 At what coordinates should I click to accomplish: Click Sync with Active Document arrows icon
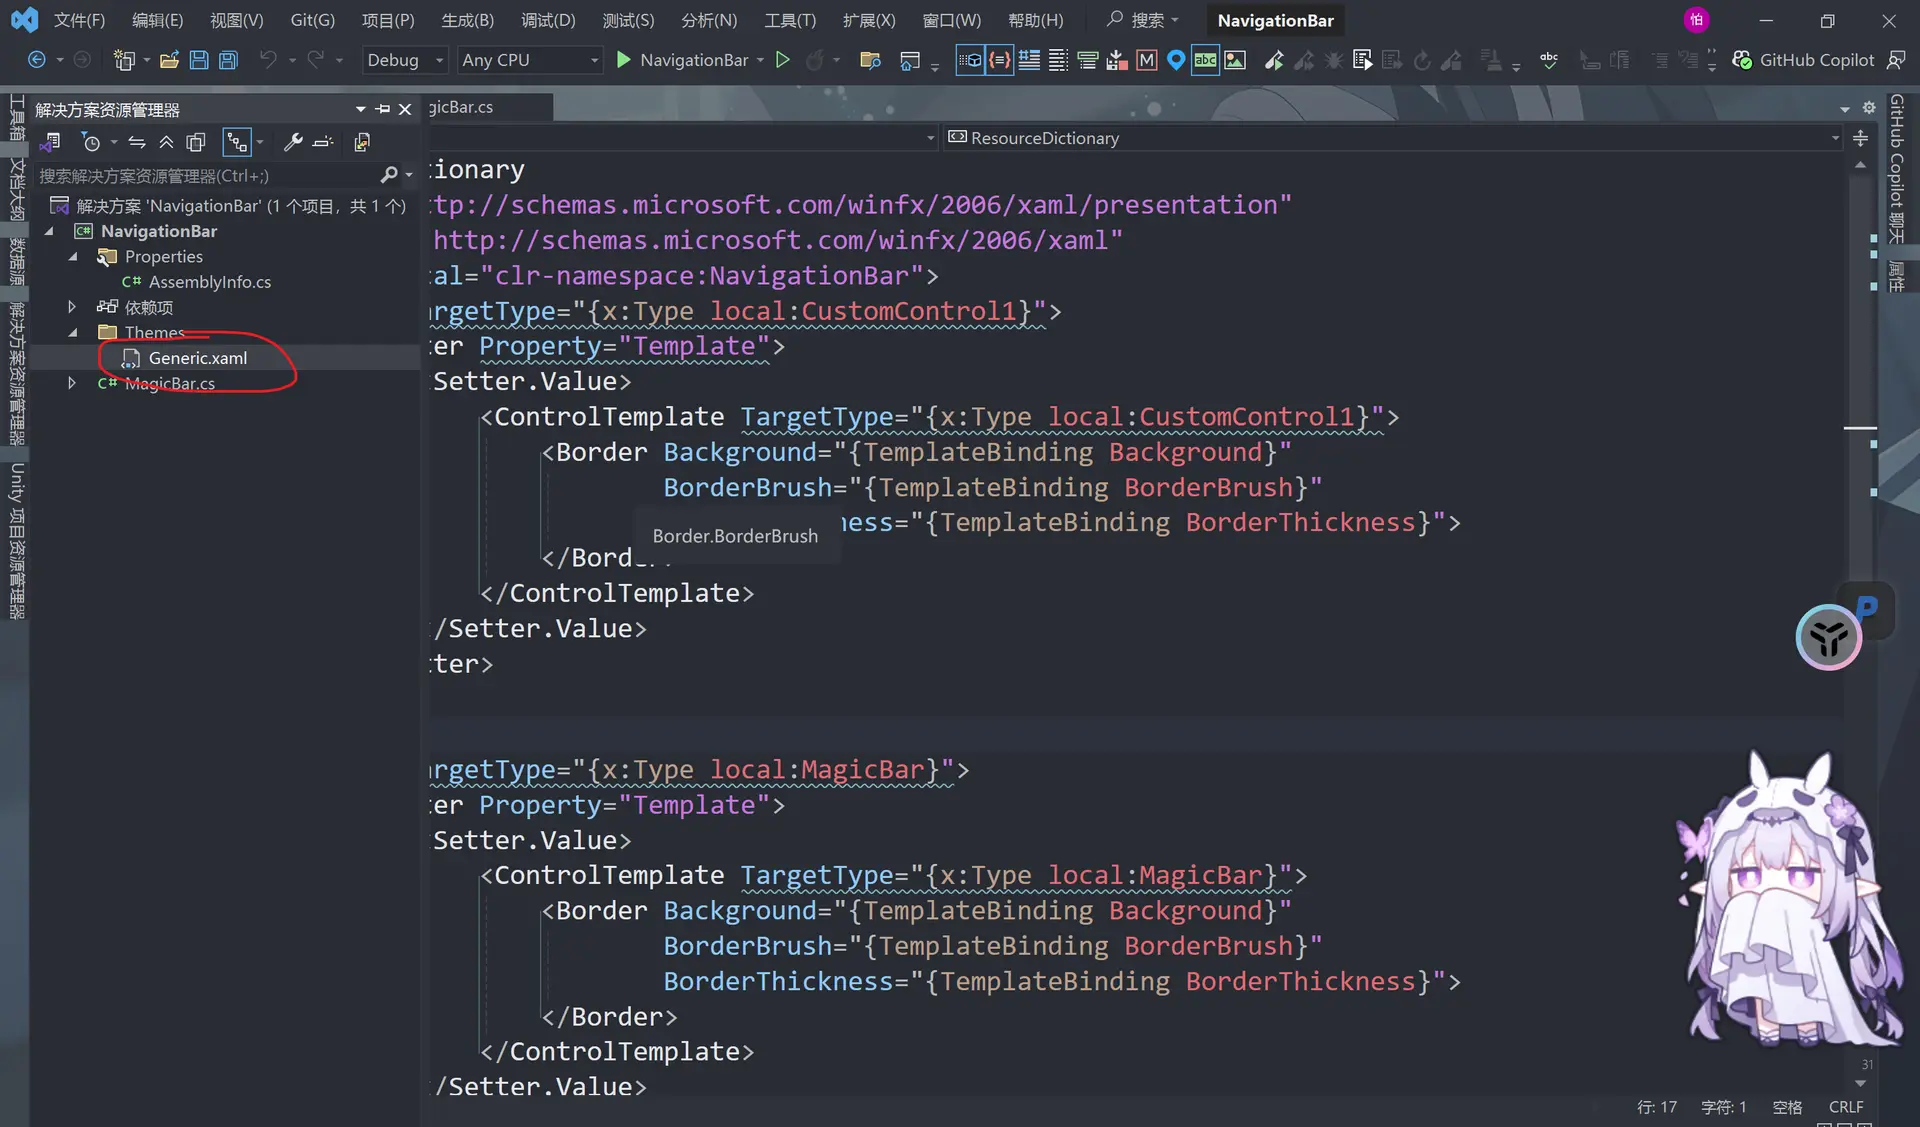coord(137,143)
